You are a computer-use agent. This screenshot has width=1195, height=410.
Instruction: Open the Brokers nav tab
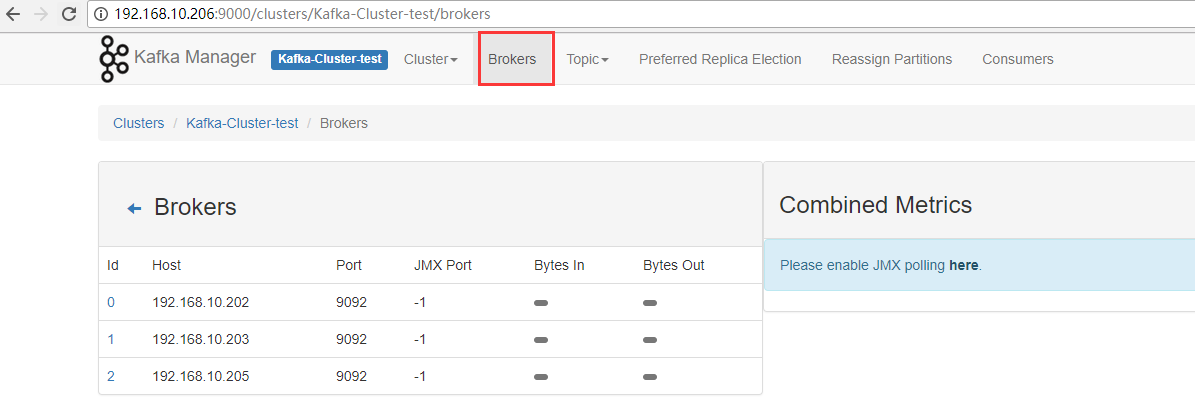(x=512, y=59)
